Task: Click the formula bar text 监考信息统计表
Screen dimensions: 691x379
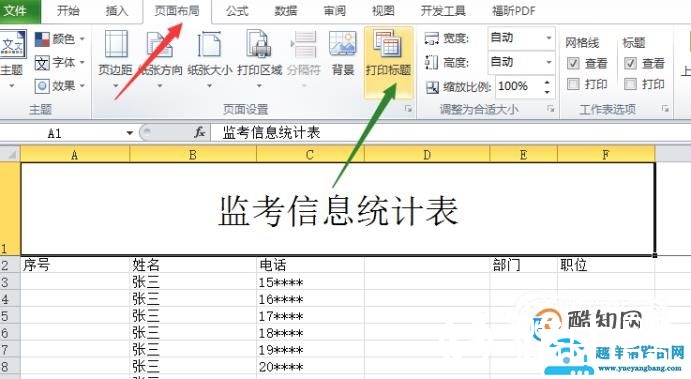Action: (271, 132)
